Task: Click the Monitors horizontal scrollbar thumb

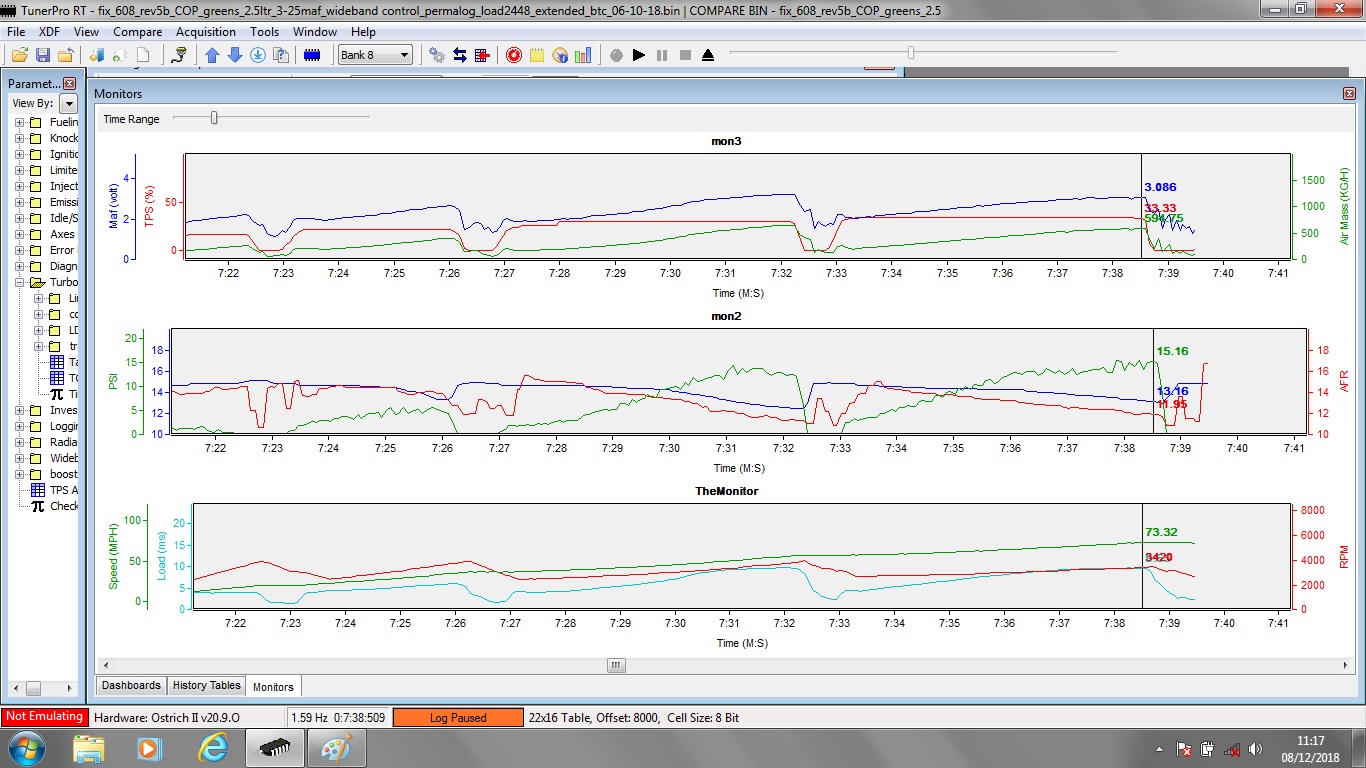Action: pos(616,665)
